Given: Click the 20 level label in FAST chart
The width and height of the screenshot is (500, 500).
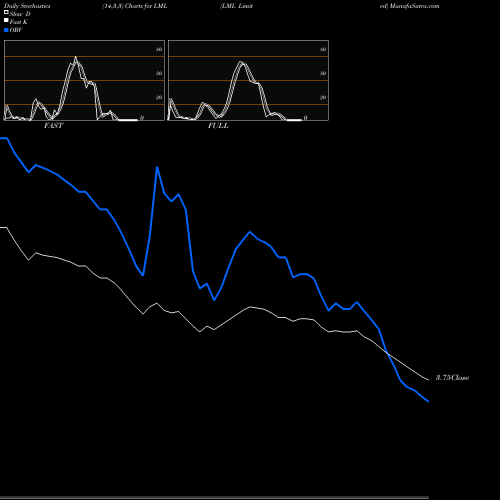Looking at the screenshot, I should coord(159,97).
